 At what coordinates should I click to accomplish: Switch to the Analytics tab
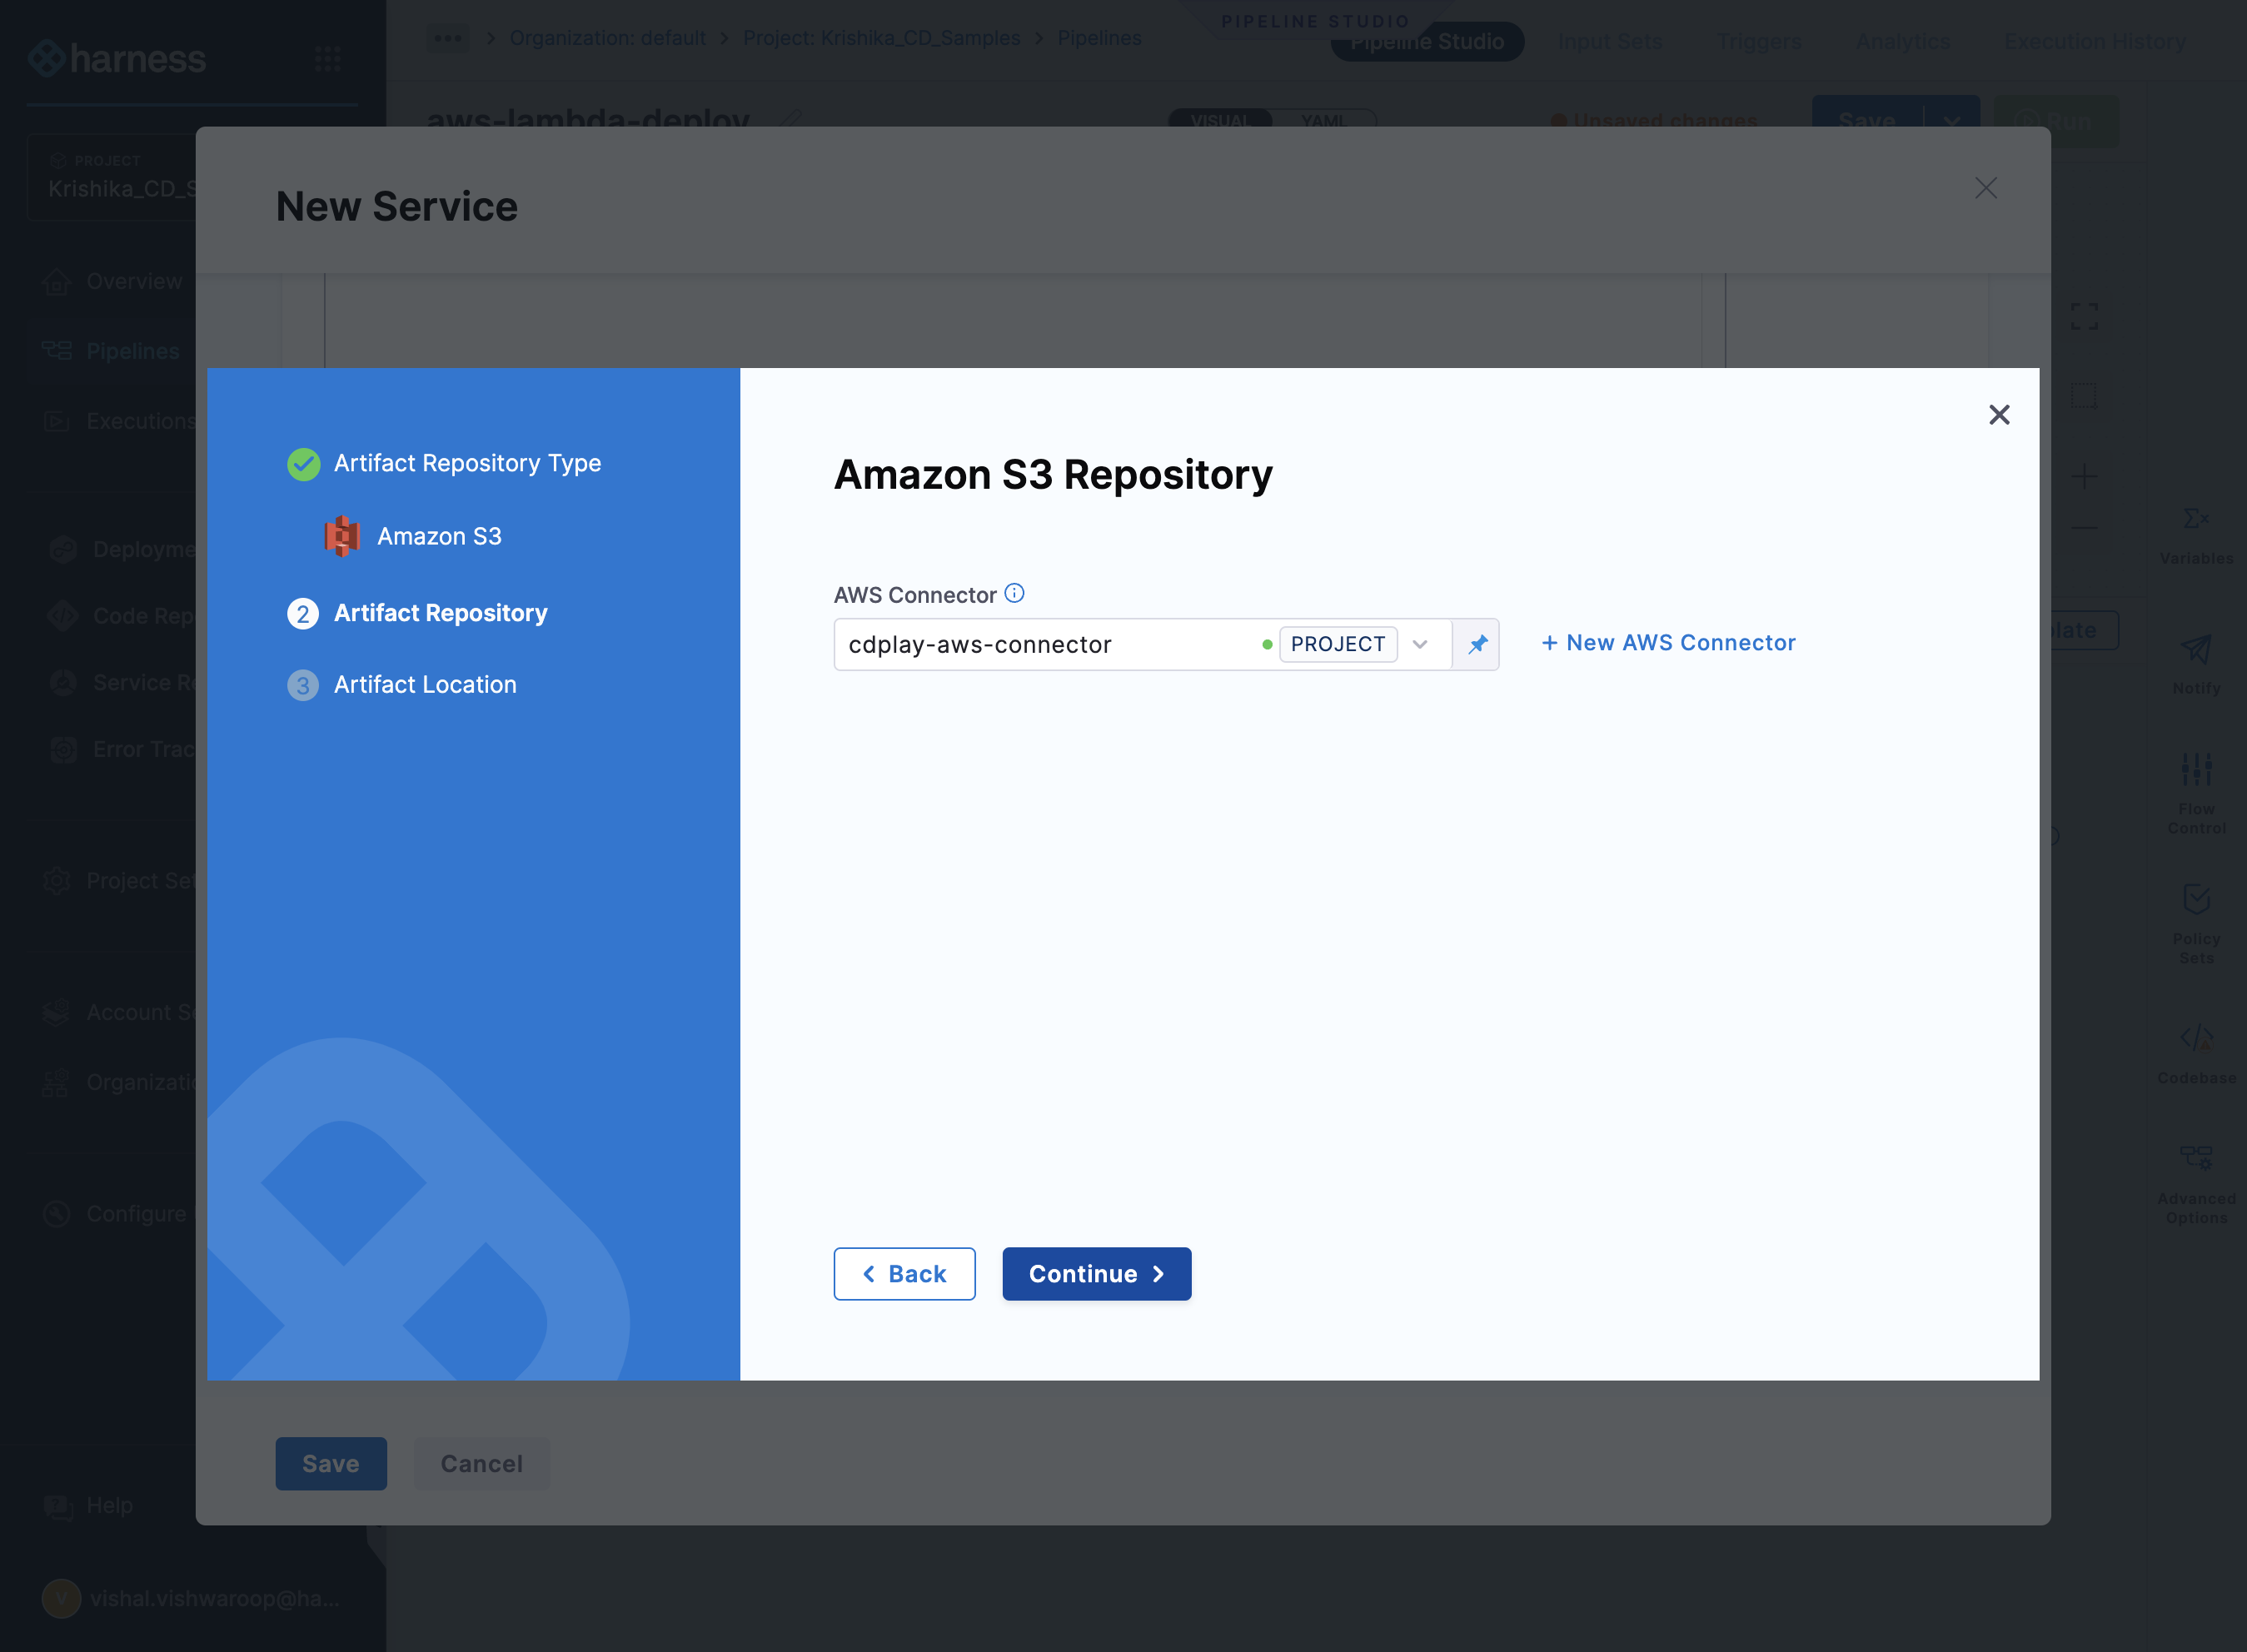click(x=1902, y=42)
